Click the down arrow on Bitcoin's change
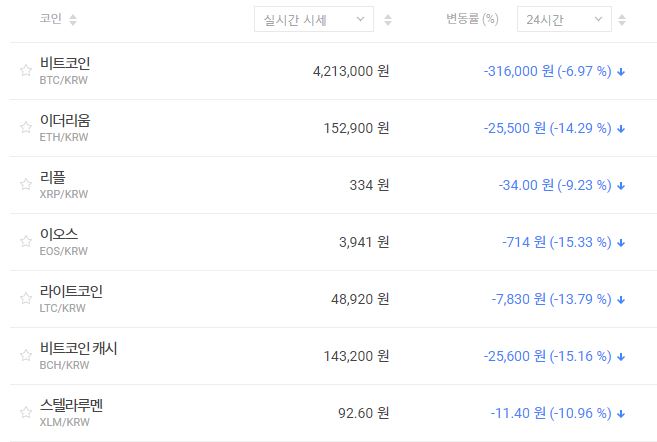 [x=621, y=72]
